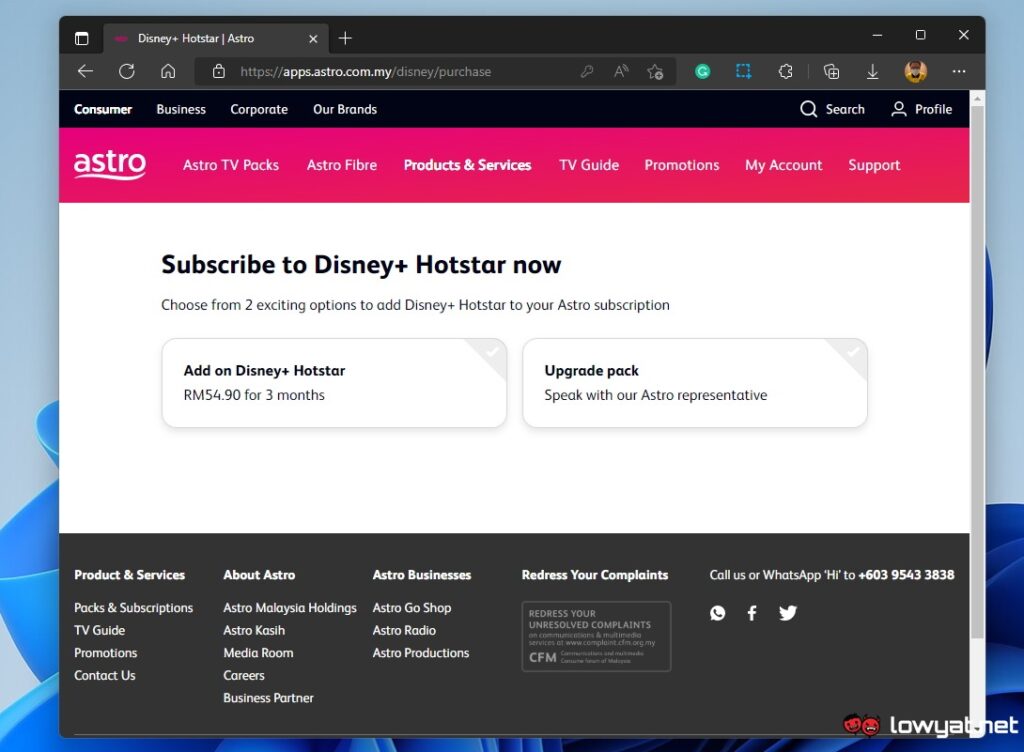Tick the Upgrade pack option checkmark
Viewport: 1024px width, 752px height.
(853, 352)
